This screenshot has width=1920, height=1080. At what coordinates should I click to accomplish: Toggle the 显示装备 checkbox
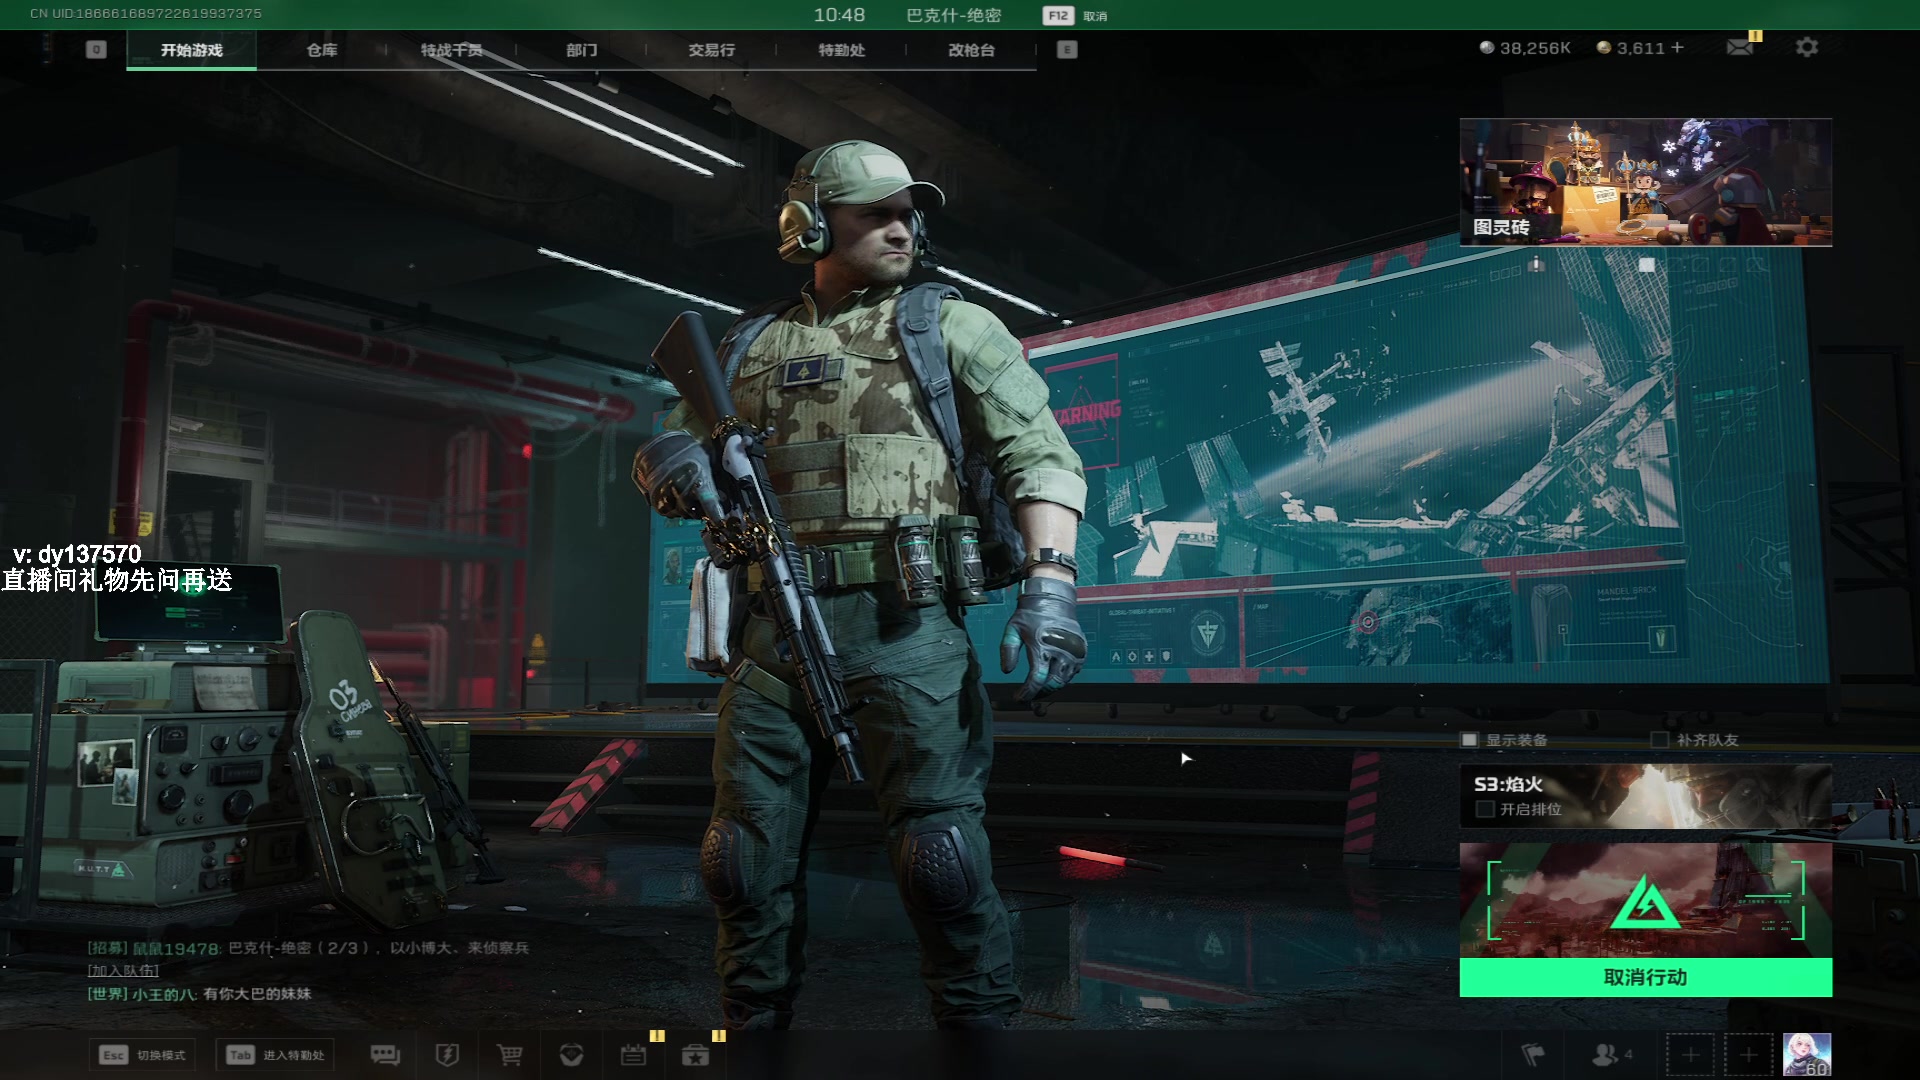pos(1469,740)
